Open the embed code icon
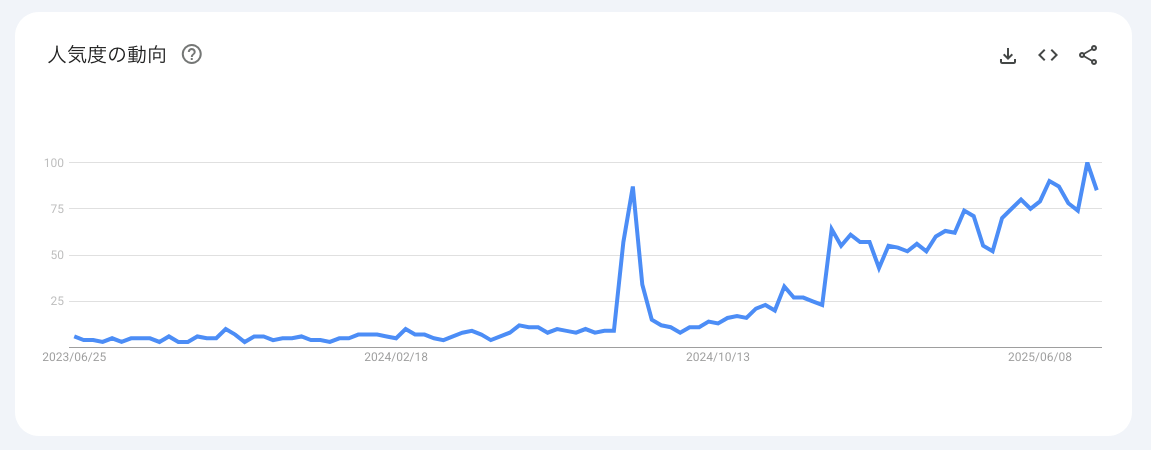The height and width of the screenshot is (450, 1151). [1047, 55]
